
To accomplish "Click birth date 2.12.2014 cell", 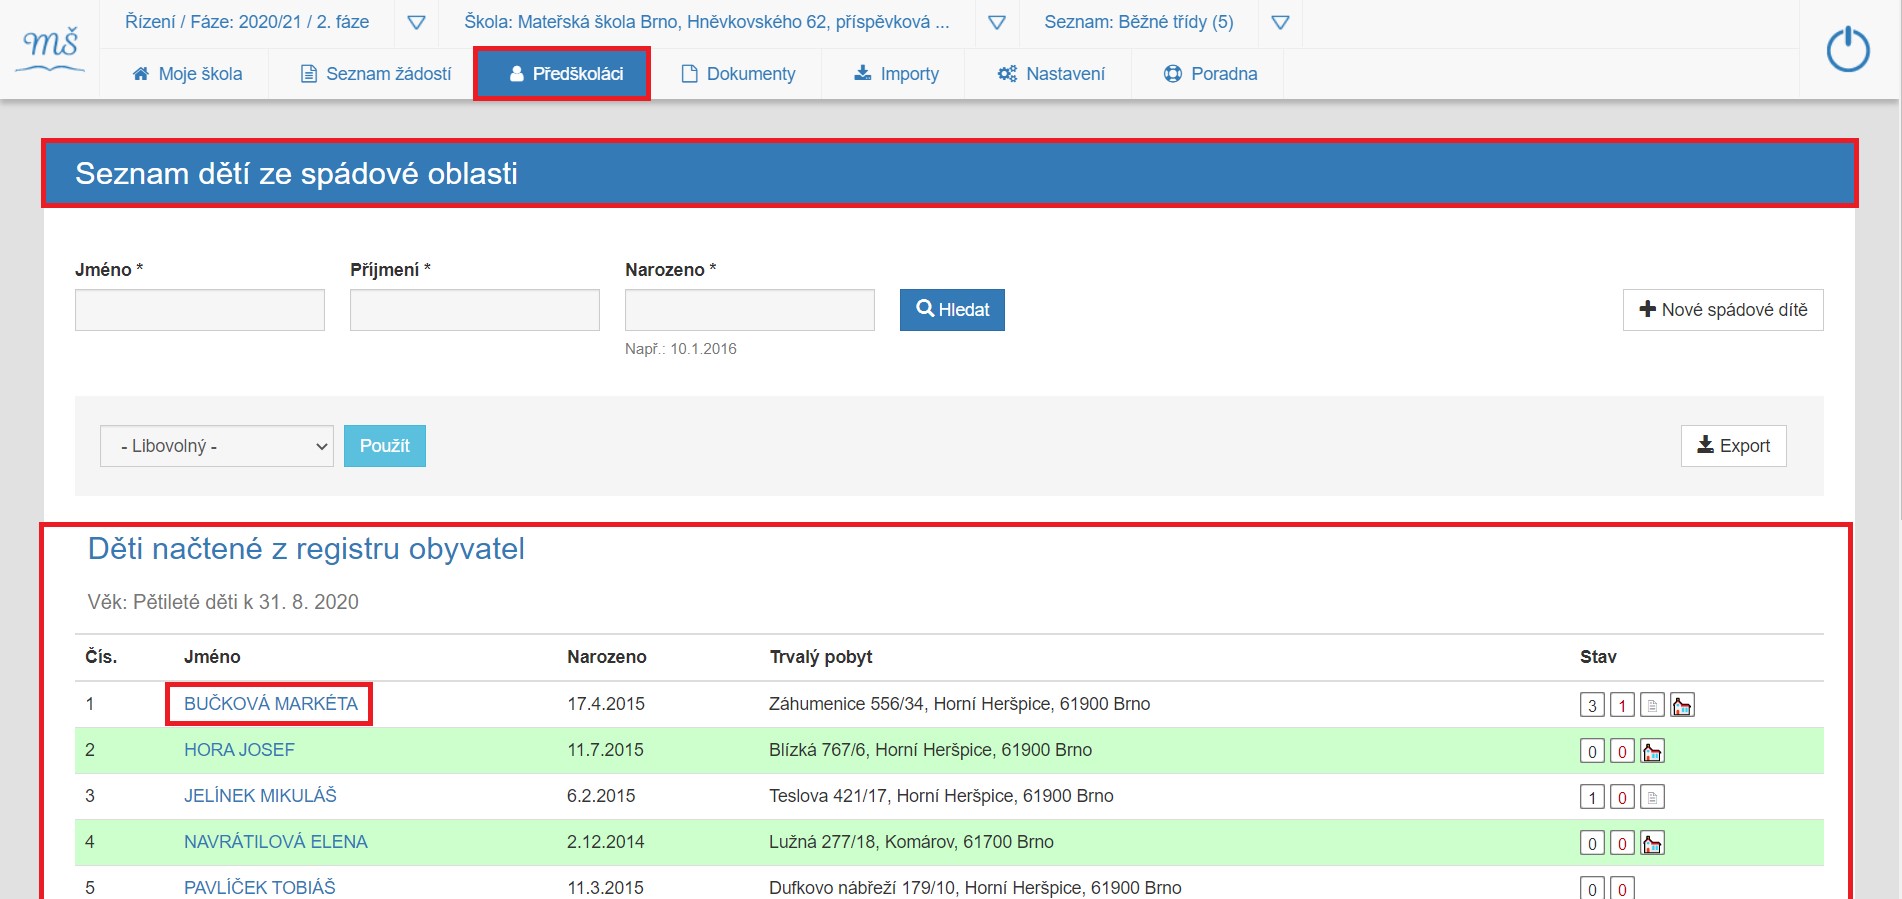I will click(x=605, y=842).
